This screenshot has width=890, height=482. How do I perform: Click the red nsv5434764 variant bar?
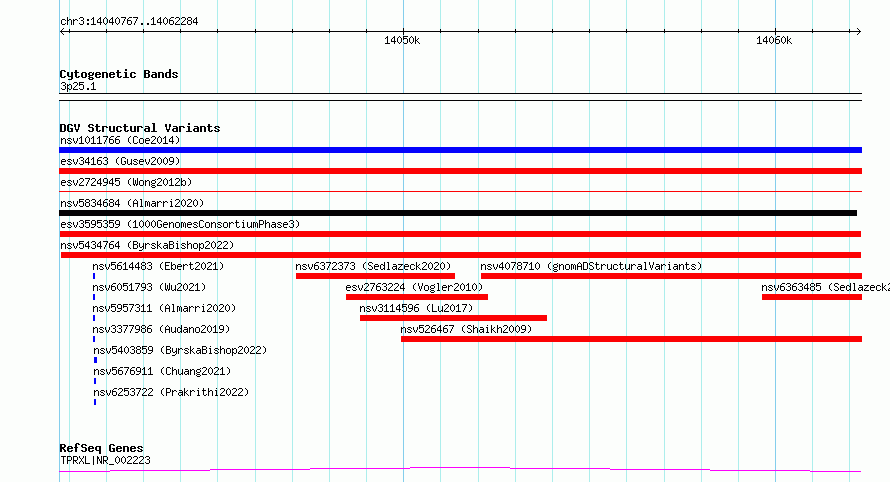click(x=461, y=255)
